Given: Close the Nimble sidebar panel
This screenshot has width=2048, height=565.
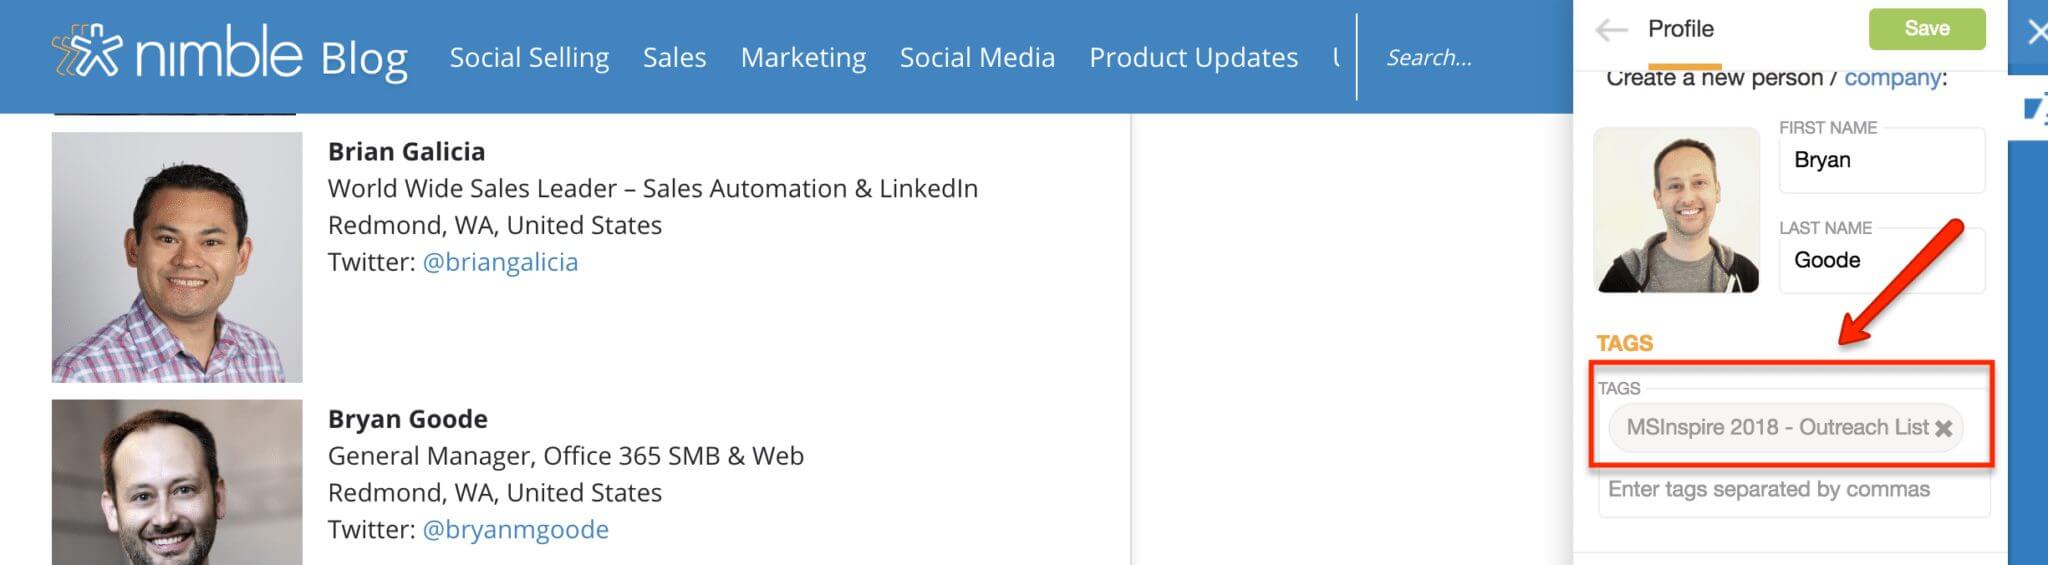Looking at the screenshot, I should coord(2036,33).
